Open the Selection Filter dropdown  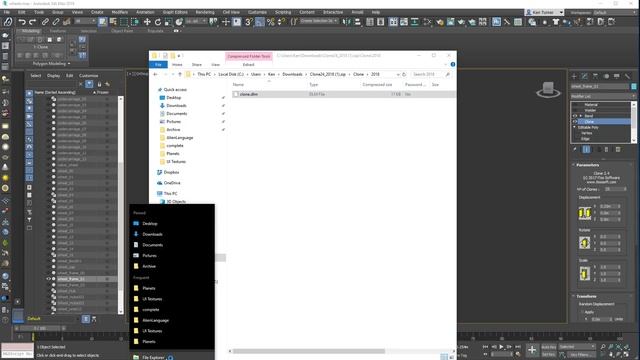85,21
